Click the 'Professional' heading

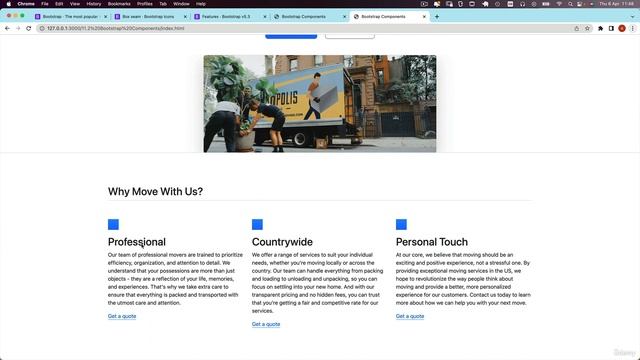(137, 242)
